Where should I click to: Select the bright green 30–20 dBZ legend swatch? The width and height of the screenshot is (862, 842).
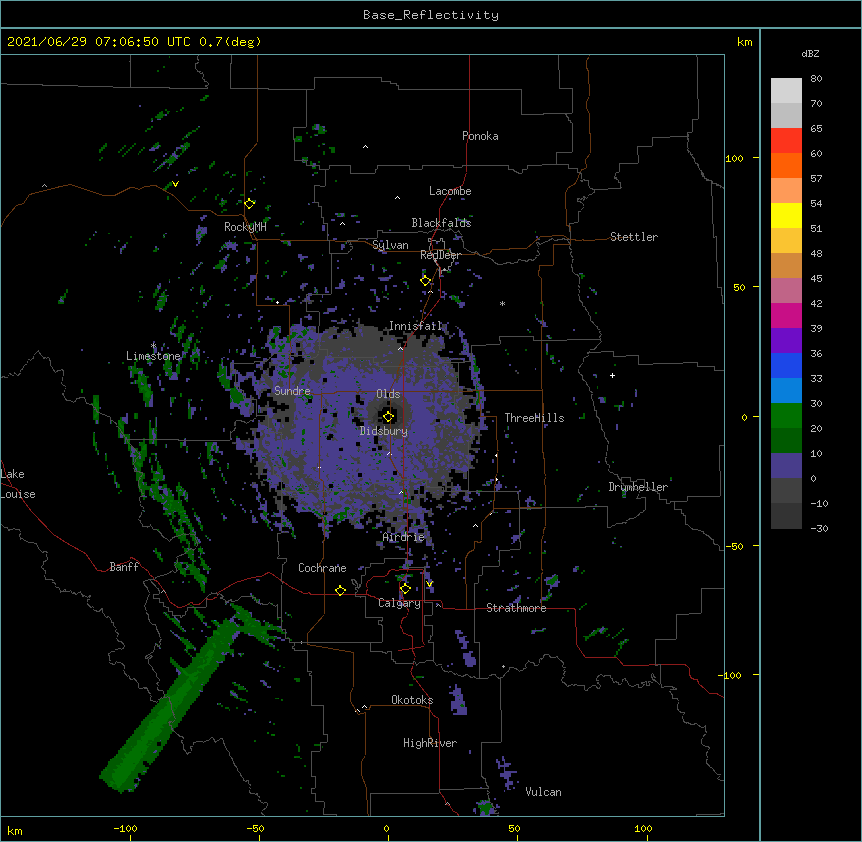point(786,416)
